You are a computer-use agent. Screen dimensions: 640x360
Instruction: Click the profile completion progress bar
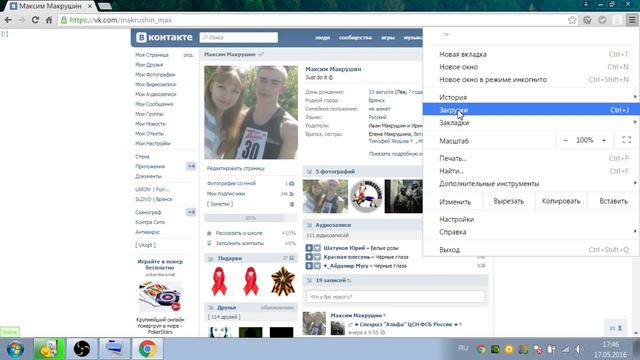(251, 218)
